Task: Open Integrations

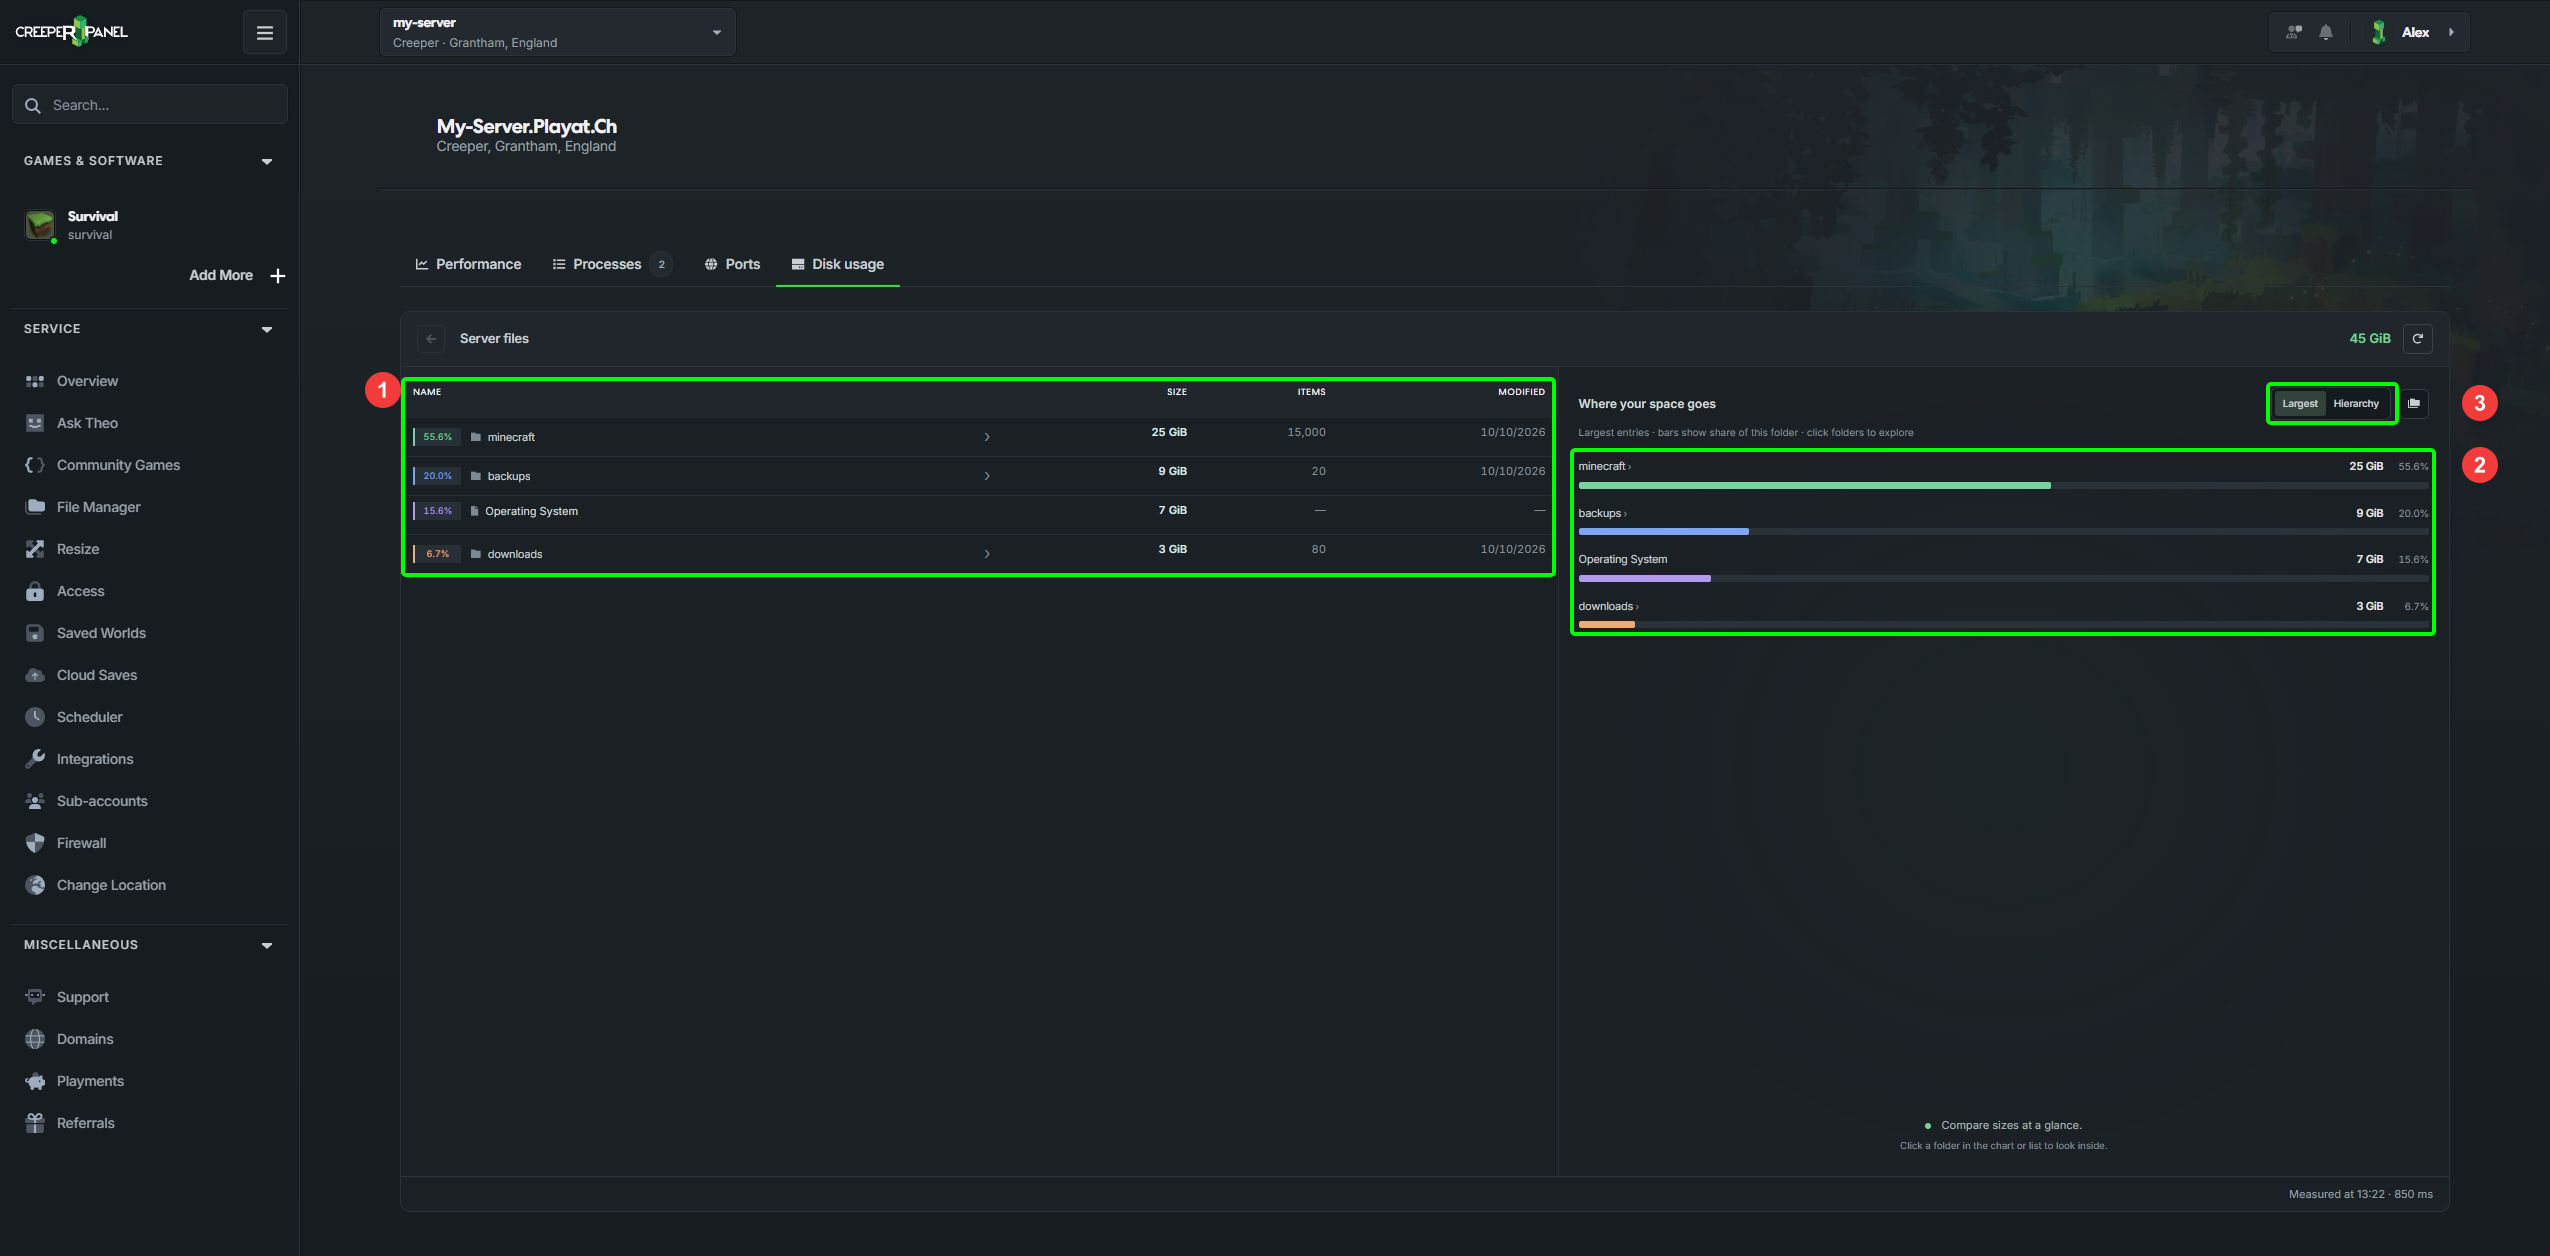Action: [x=94, y=759]
